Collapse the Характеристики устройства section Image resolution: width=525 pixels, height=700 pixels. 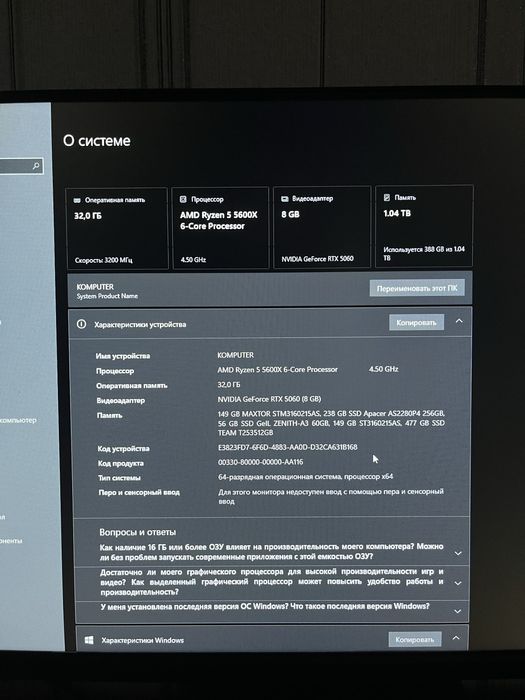point(459,321)
